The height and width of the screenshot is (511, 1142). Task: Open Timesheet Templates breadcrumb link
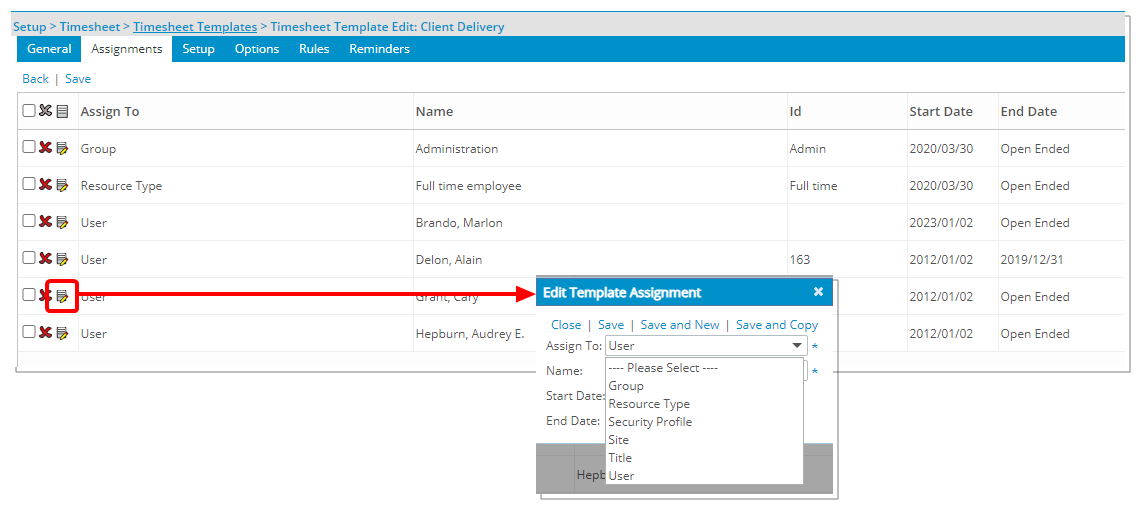[x=195, y=27]
